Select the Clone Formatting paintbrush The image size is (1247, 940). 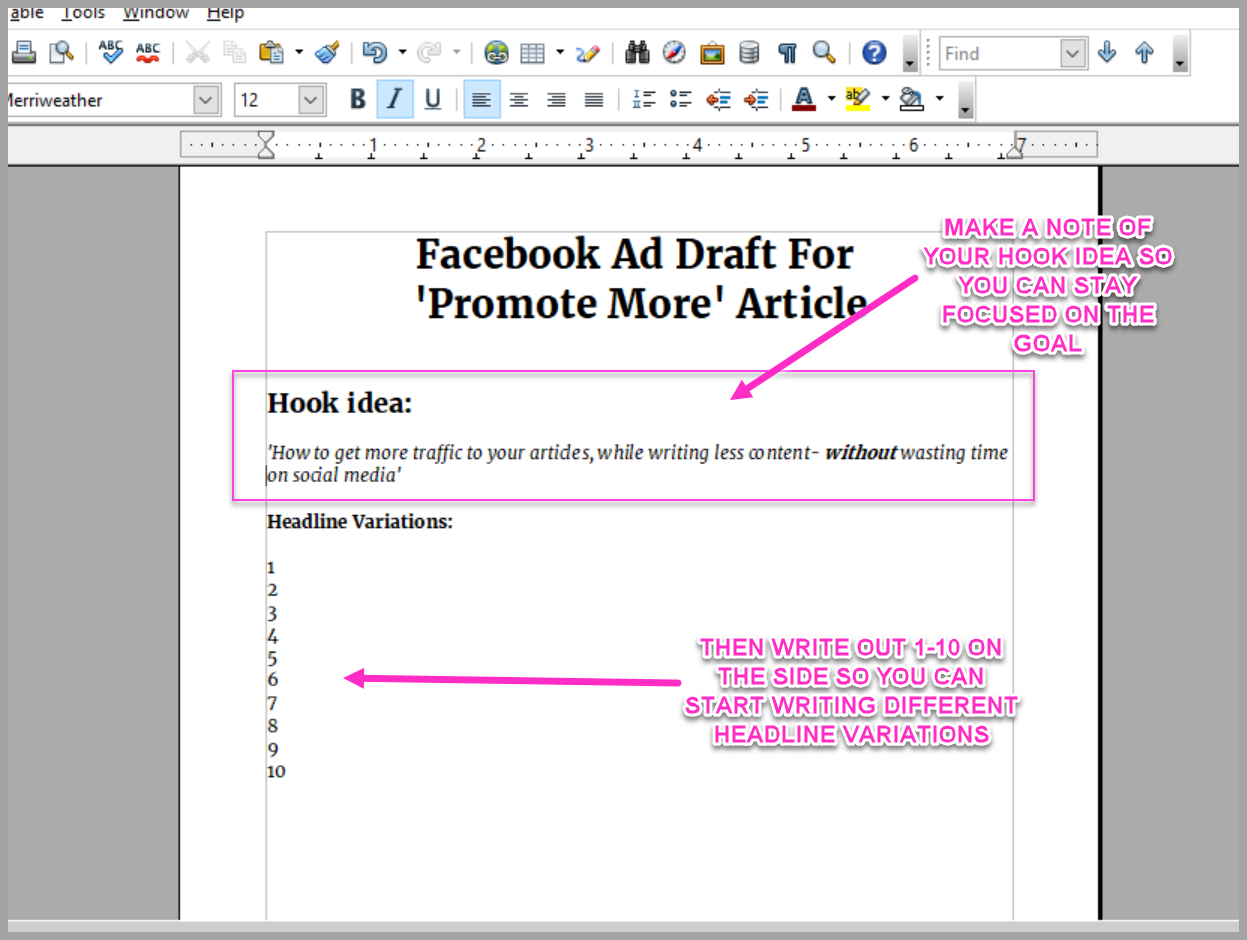coord(327,53)
